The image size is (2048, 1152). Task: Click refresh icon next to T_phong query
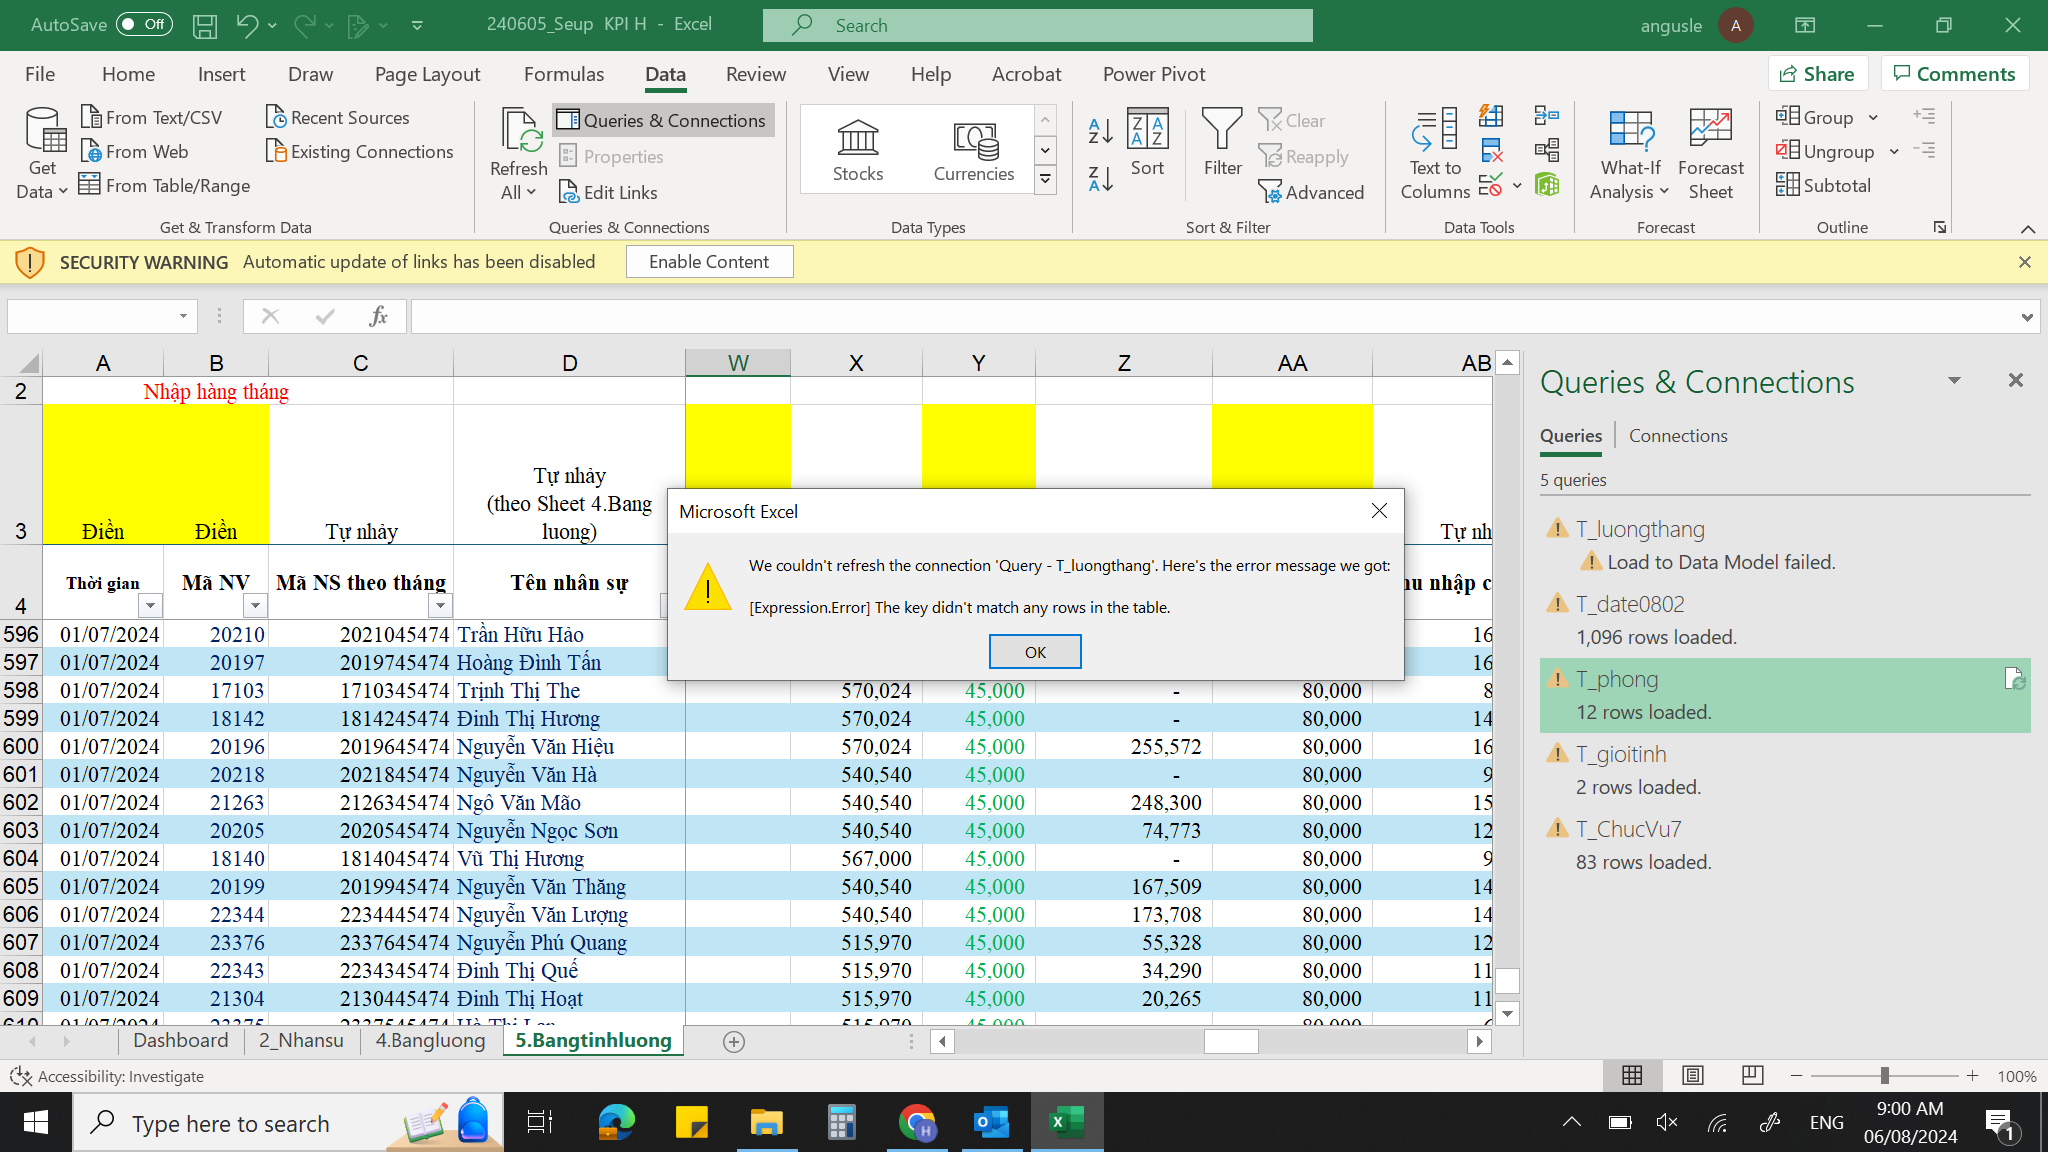point(2014,679)
